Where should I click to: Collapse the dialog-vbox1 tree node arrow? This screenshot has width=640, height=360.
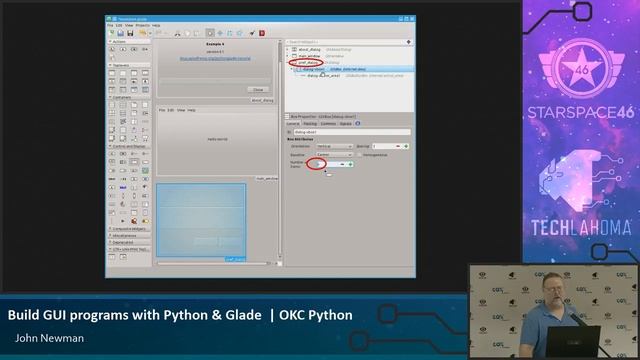(x=291, y=69)
